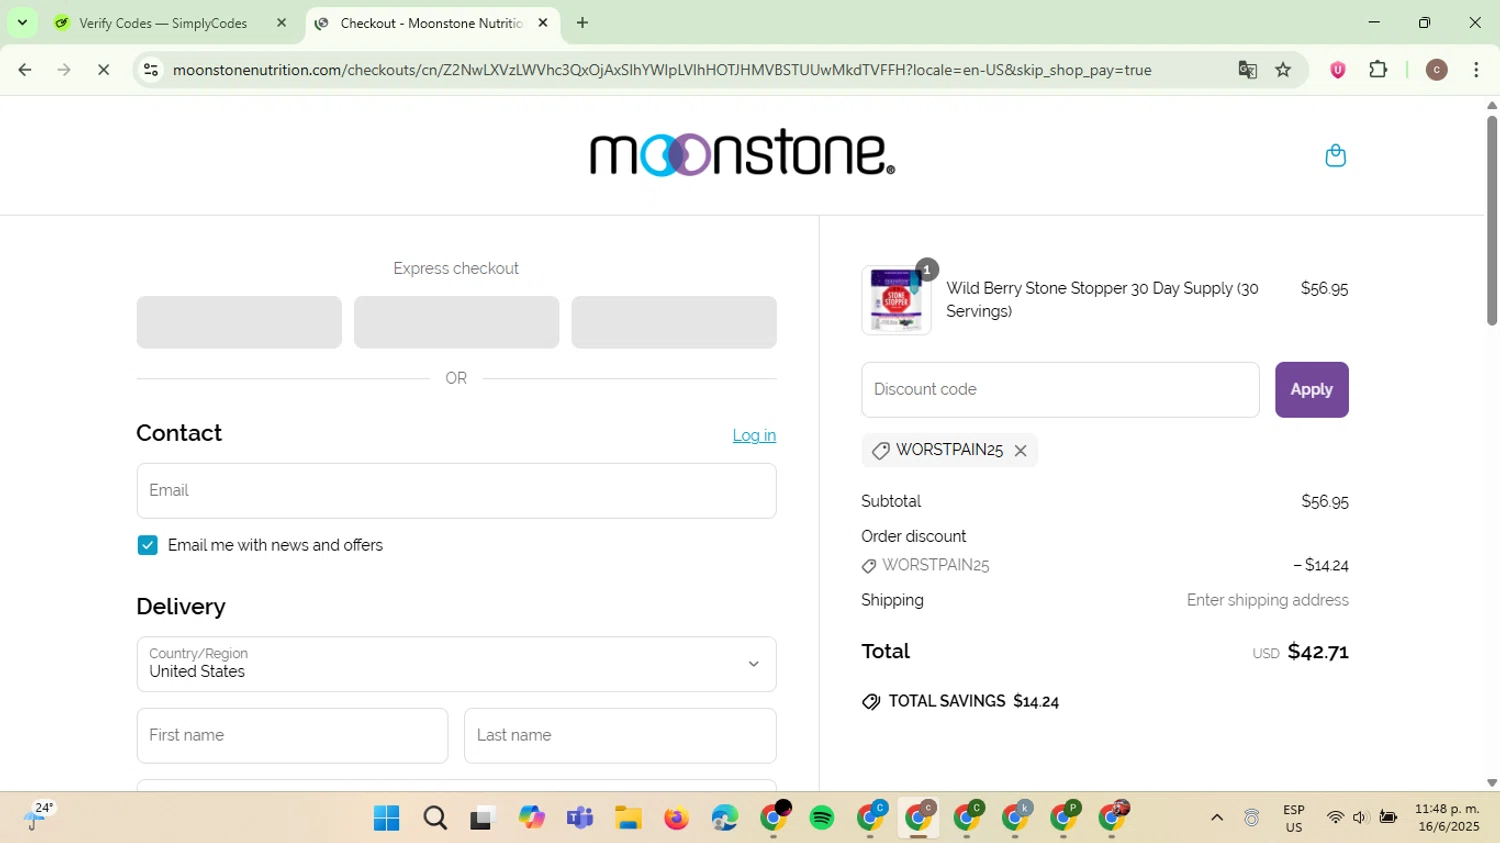Image resolution: width=1500 pixels, height=843 pixels.
Task: Open the Chrome profile avatar
Action: coord(1436,70)
